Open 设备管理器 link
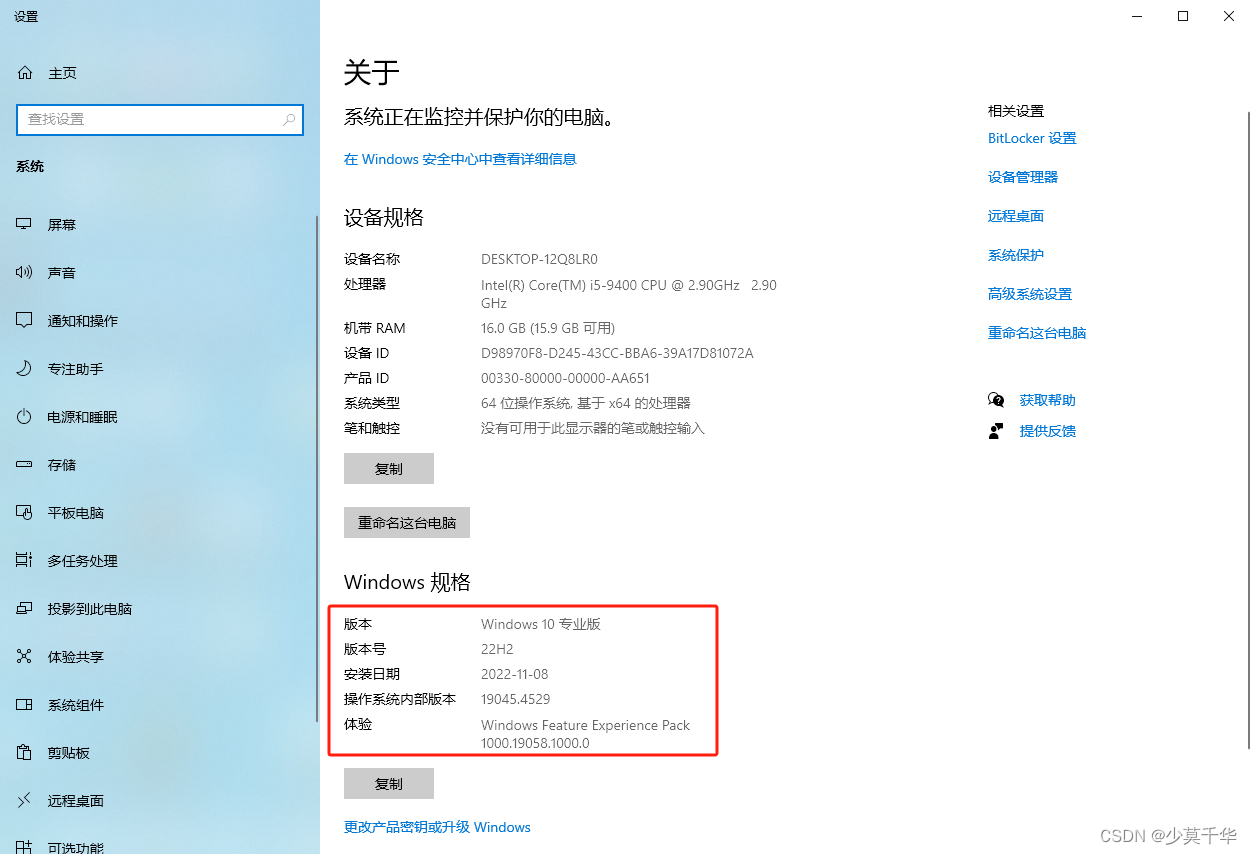Image resolution: width=1252 pixels, height=854 pixels. pyautogui.click(x=1023, y=177)
